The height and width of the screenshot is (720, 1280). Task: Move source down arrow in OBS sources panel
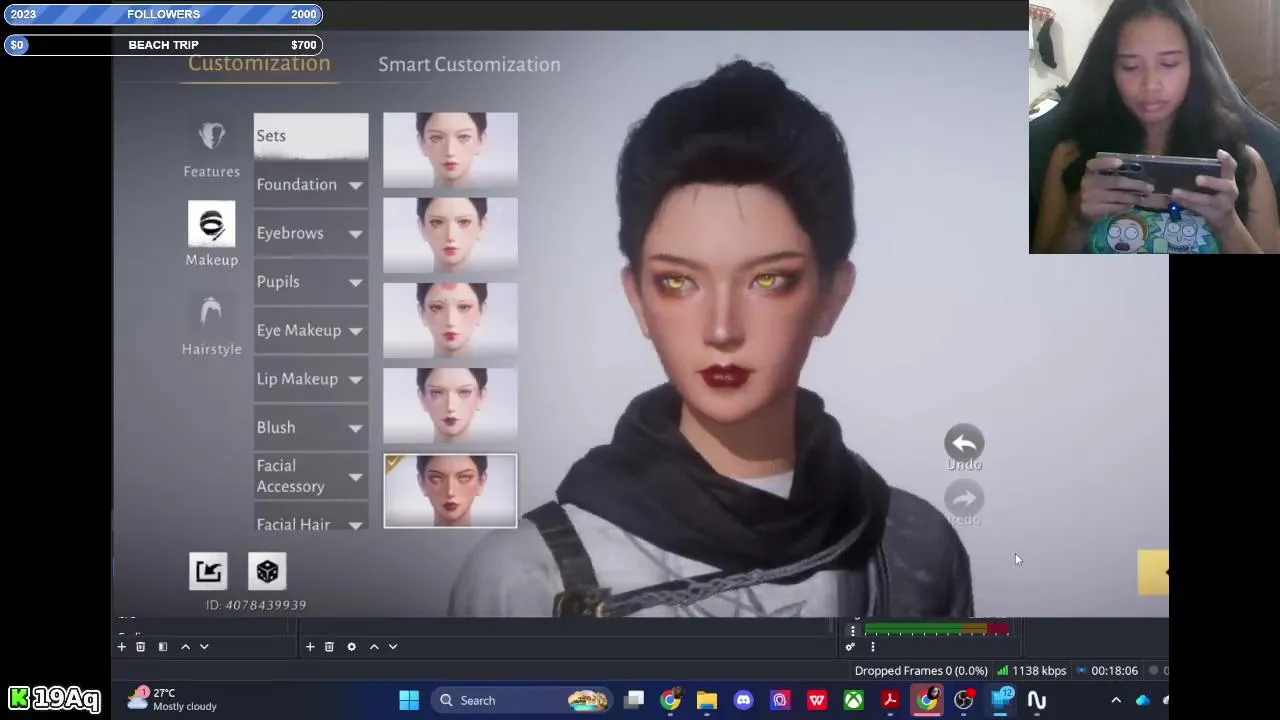point(393,647)
